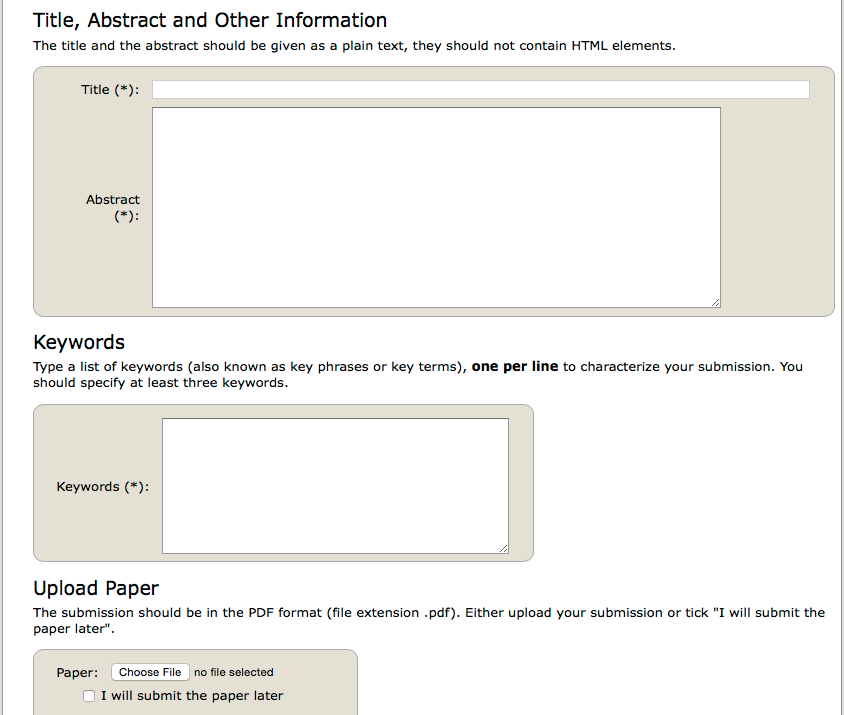Click the plain text instruction under the title heading

[x=354, y=46]
